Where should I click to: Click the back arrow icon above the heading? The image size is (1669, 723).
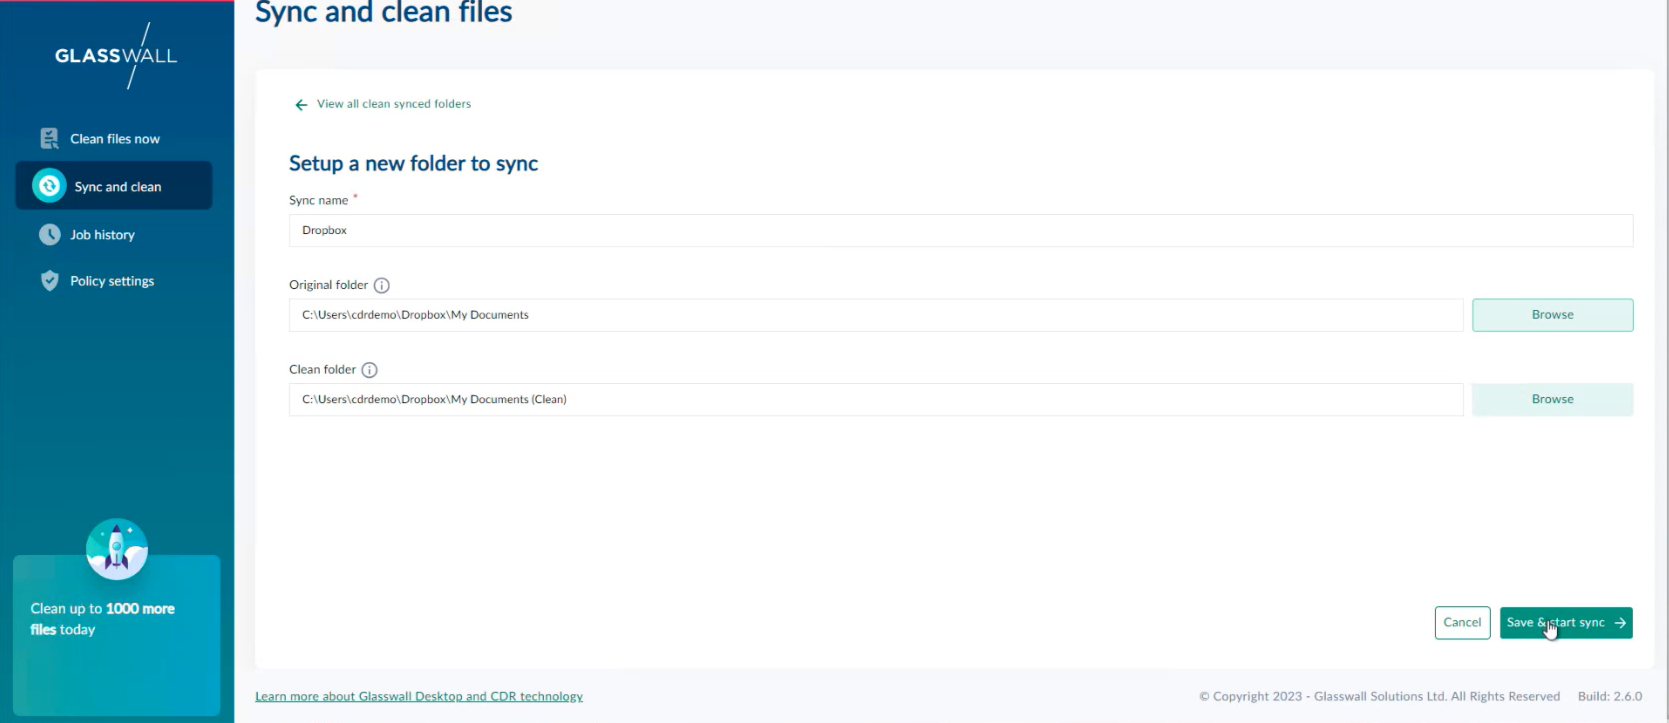coord(301,105)
